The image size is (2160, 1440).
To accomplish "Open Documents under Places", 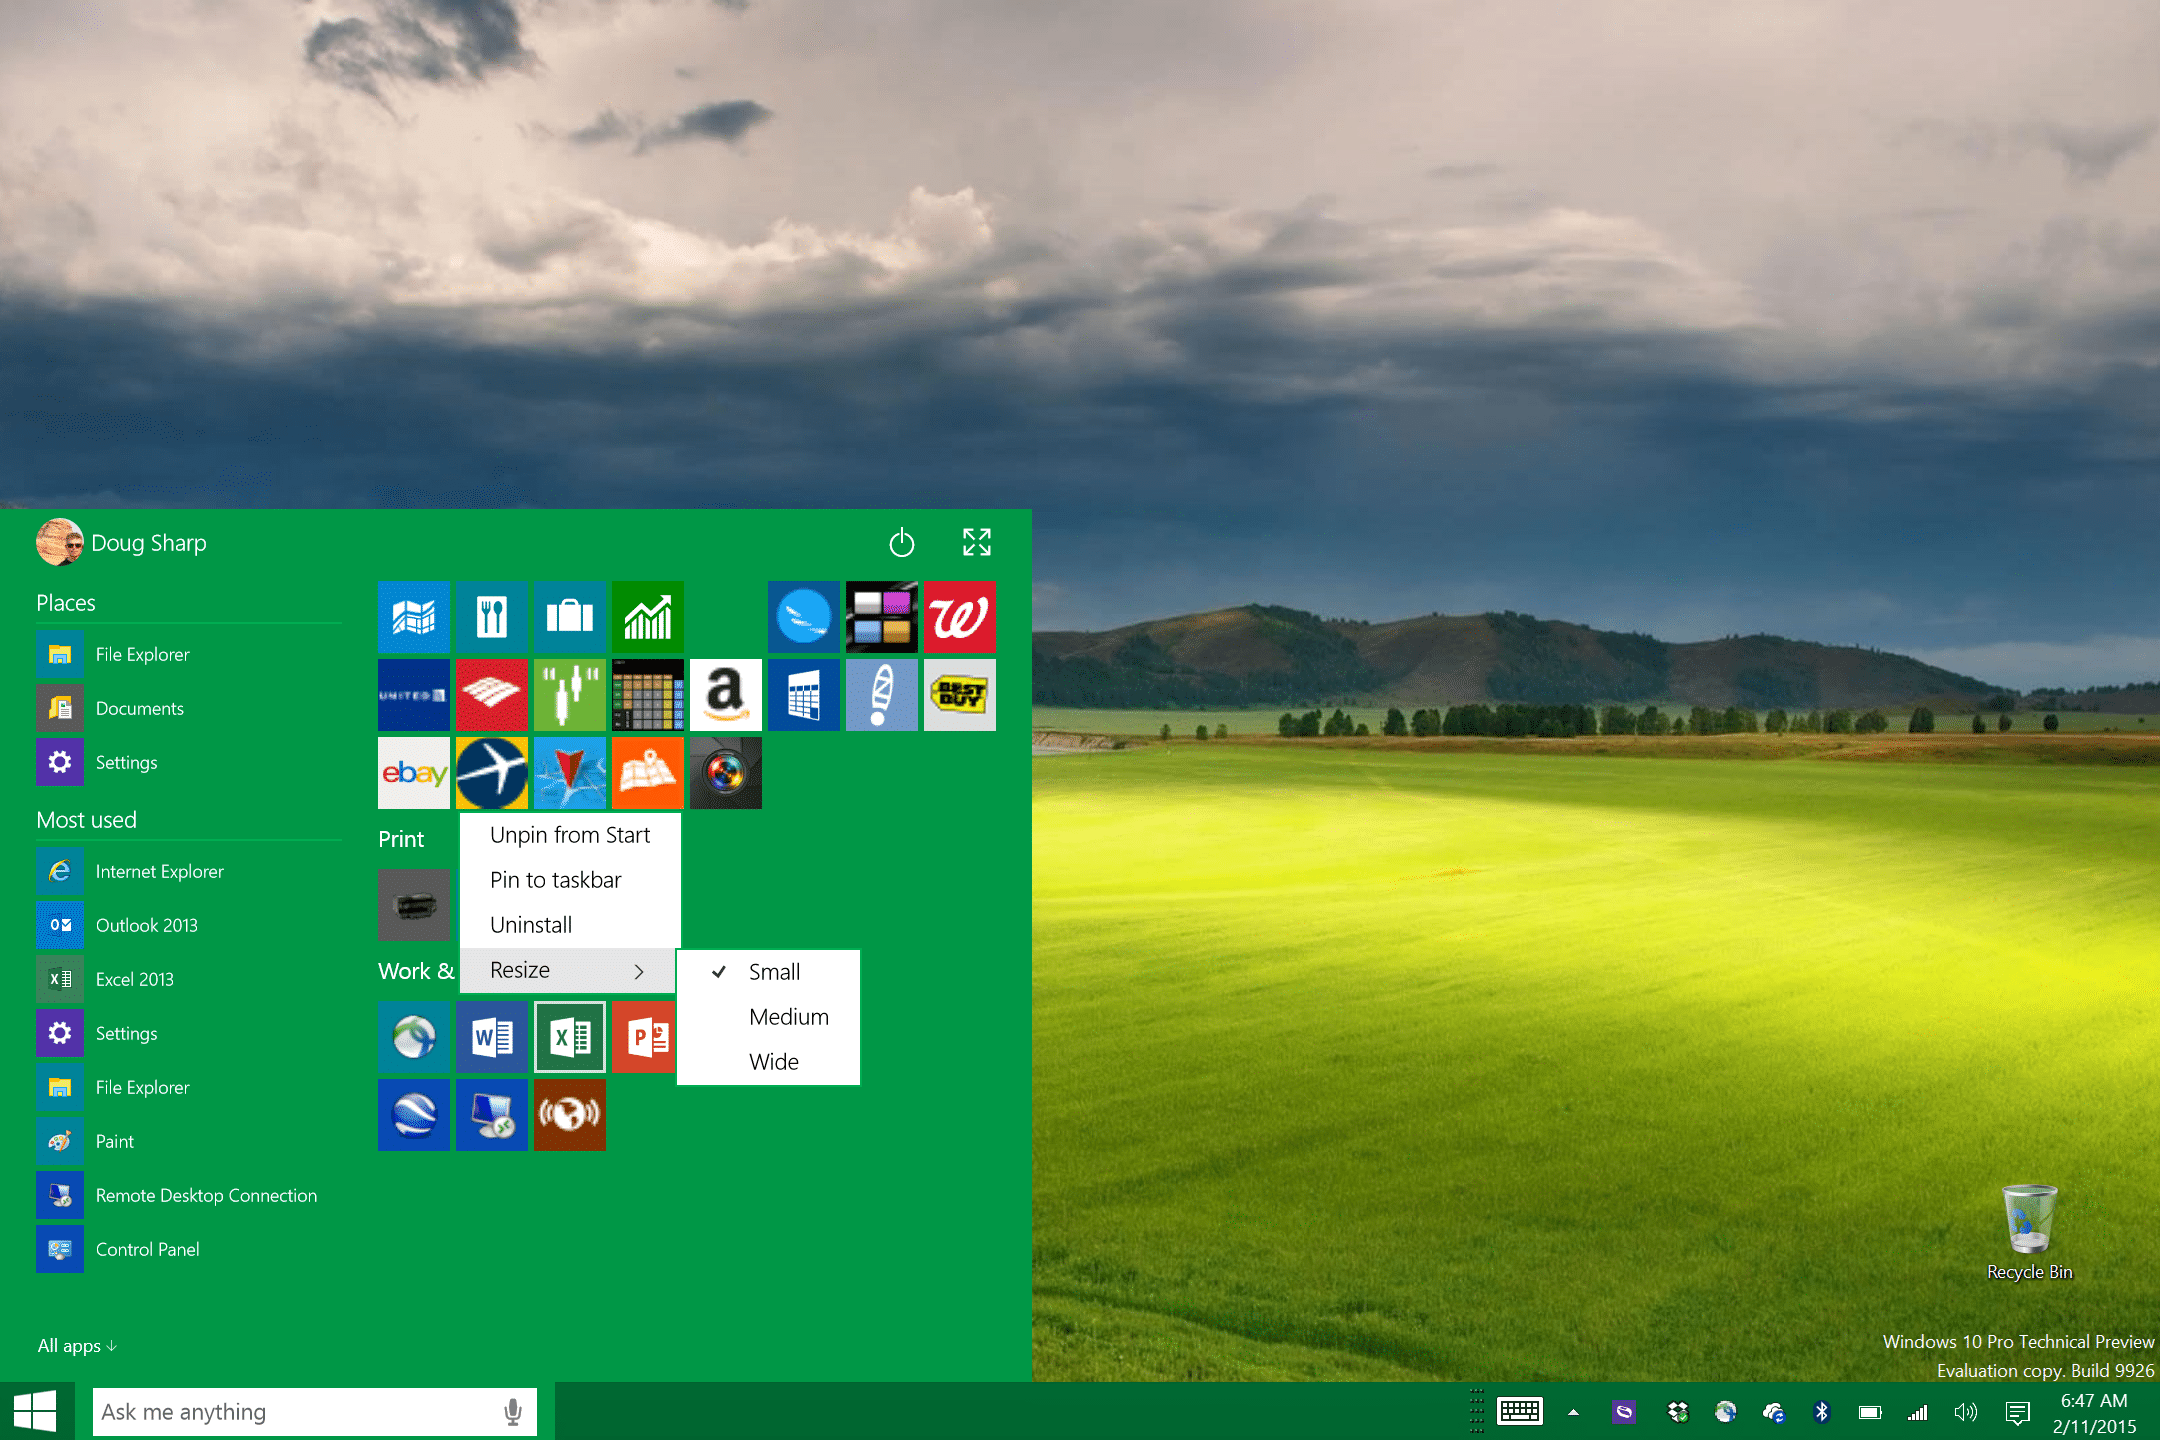I will [188, 708].
